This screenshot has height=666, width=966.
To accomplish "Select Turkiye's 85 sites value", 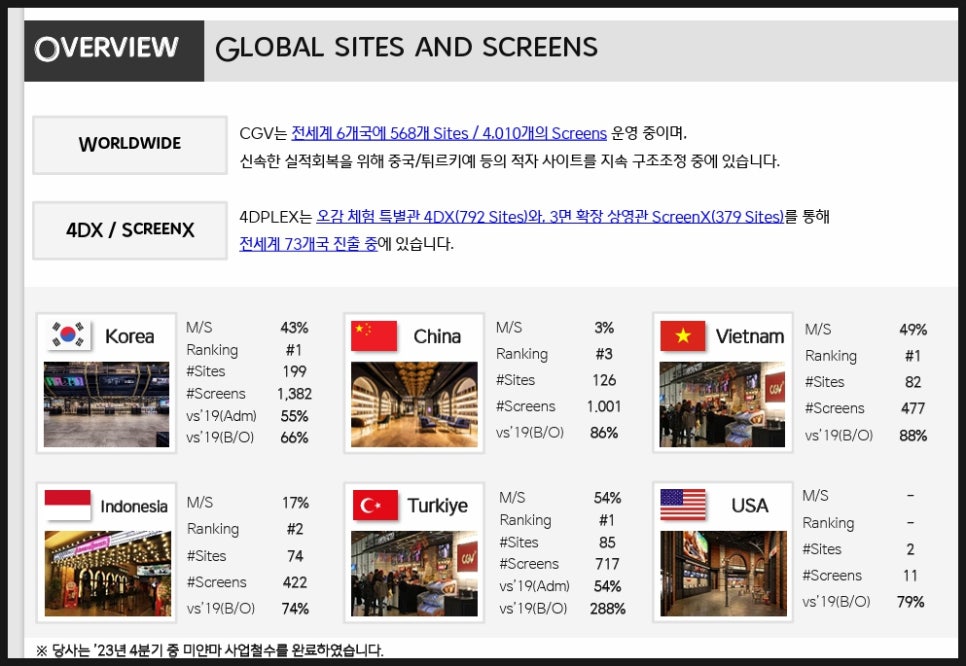I will [x=607, y=543].
